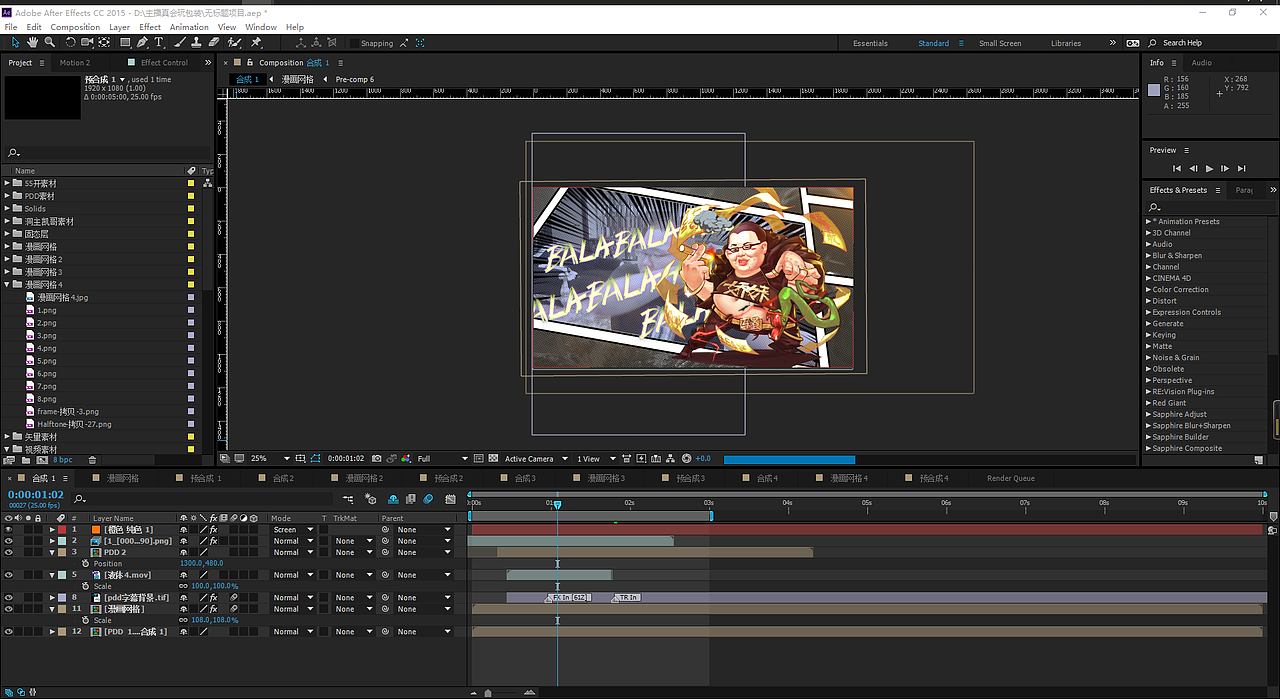Select the Rectangle shape tool

point(125,43)
